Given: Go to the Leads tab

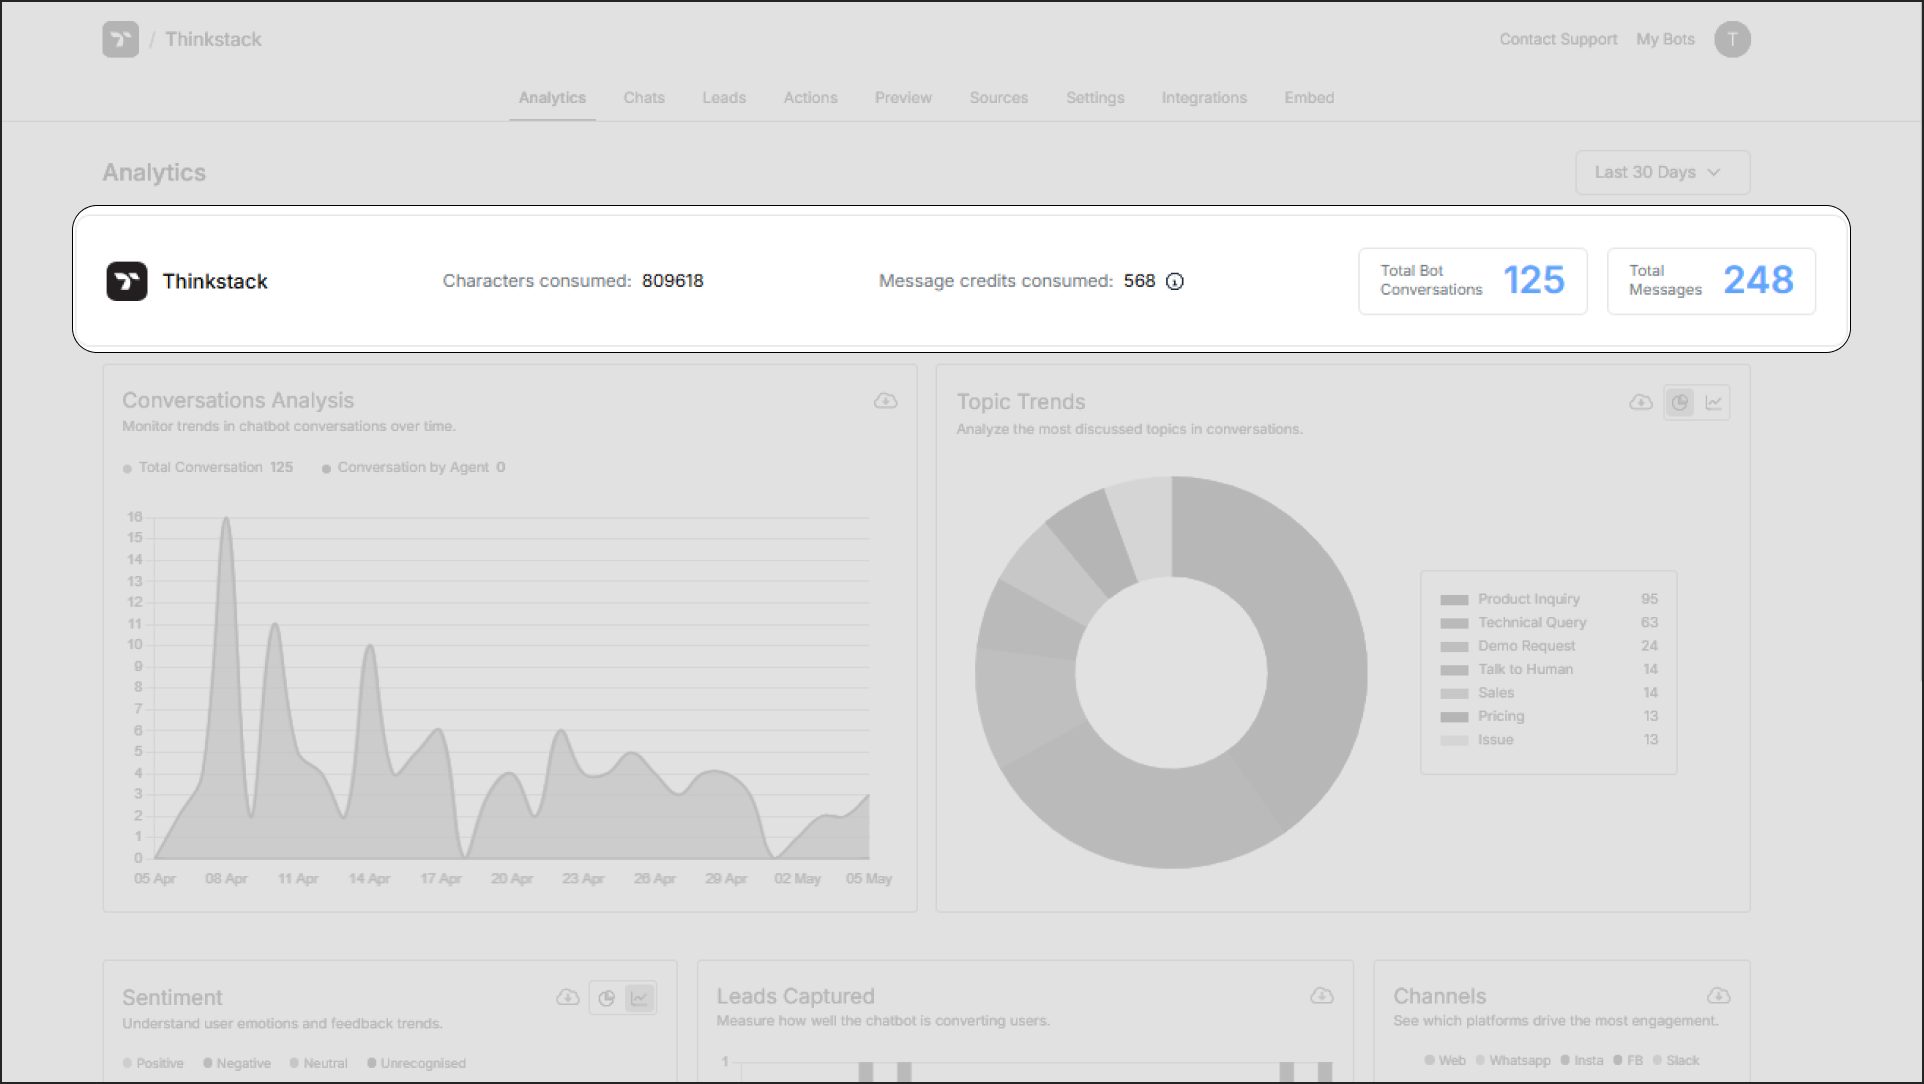Looking at the screenshot, I should click(724, 98).
